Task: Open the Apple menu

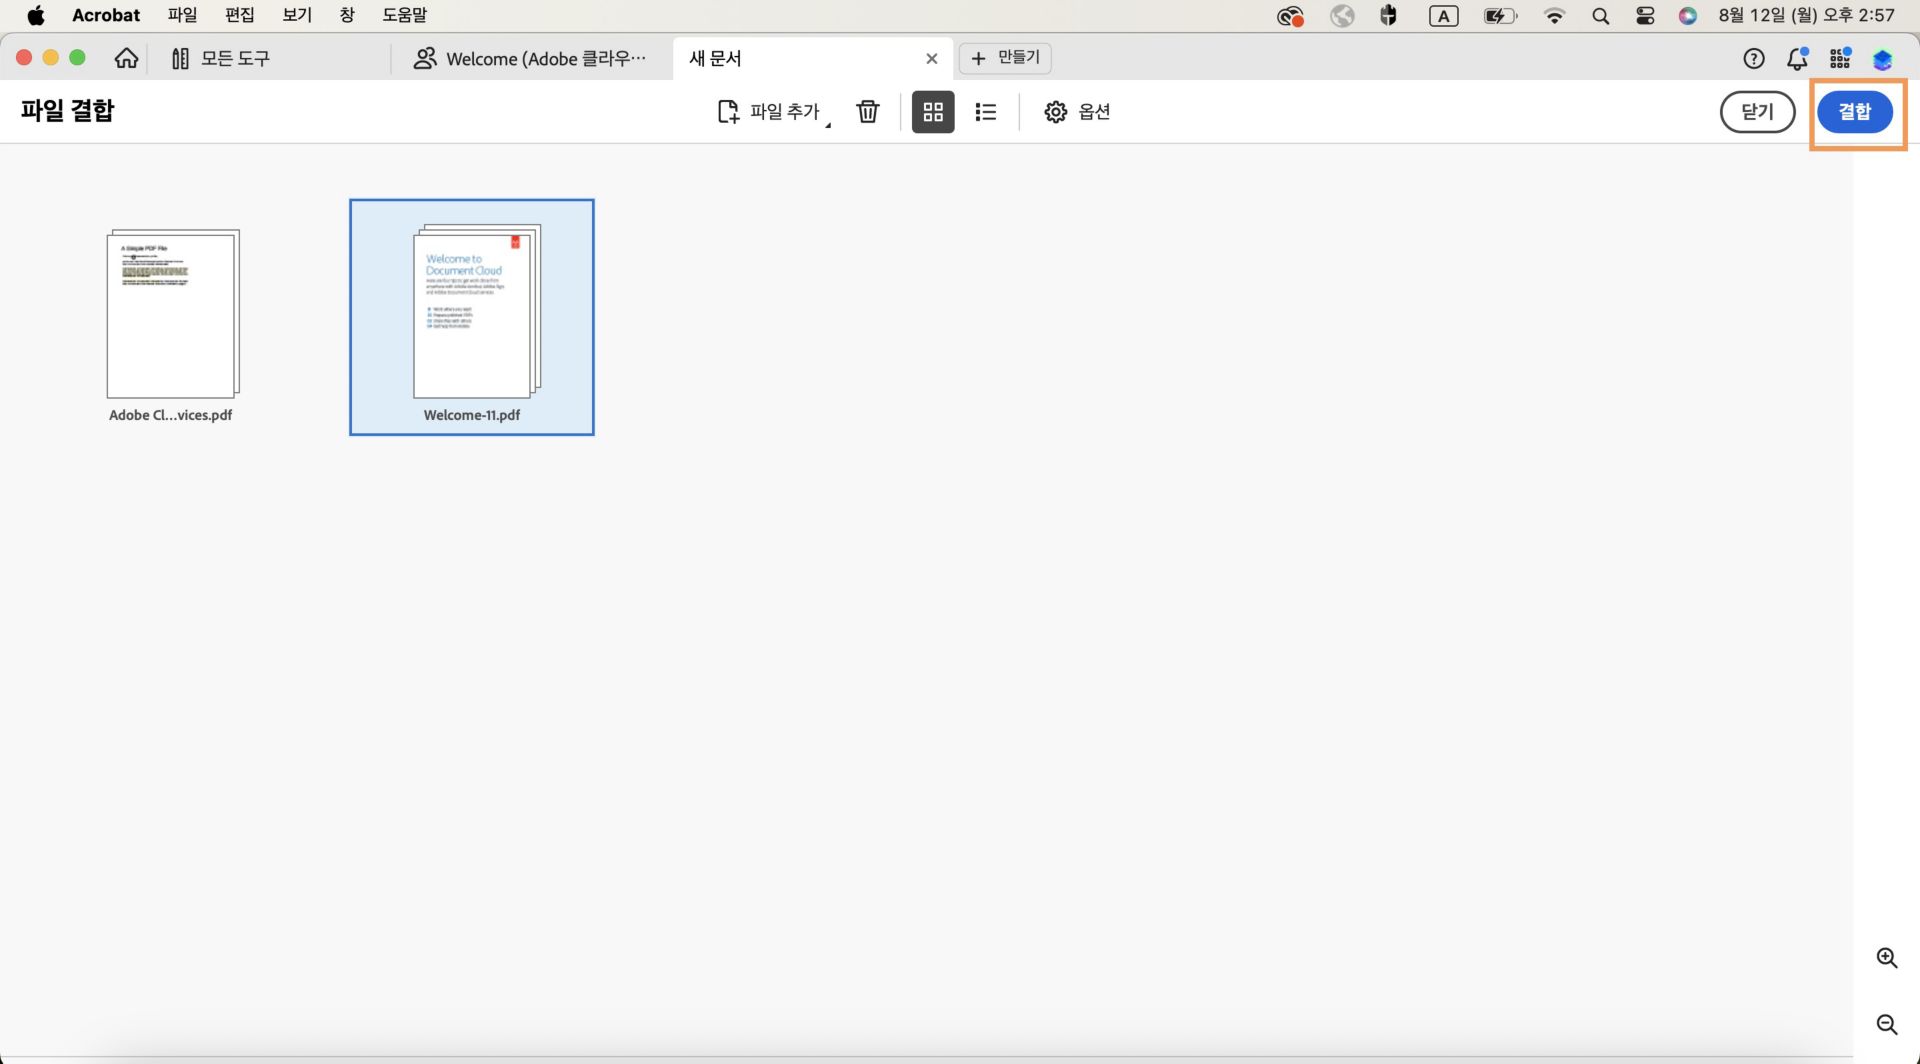Action: [x=36, y=15]
